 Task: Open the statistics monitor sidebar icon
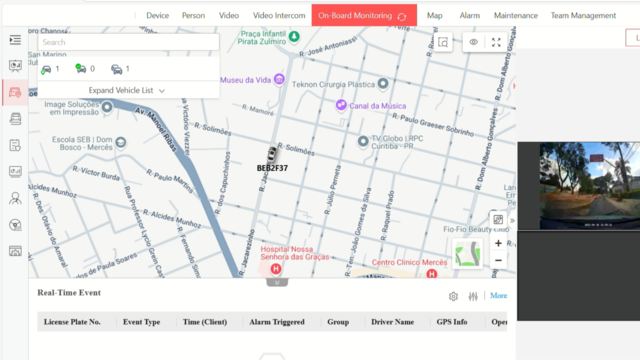[x=15, y=171]
